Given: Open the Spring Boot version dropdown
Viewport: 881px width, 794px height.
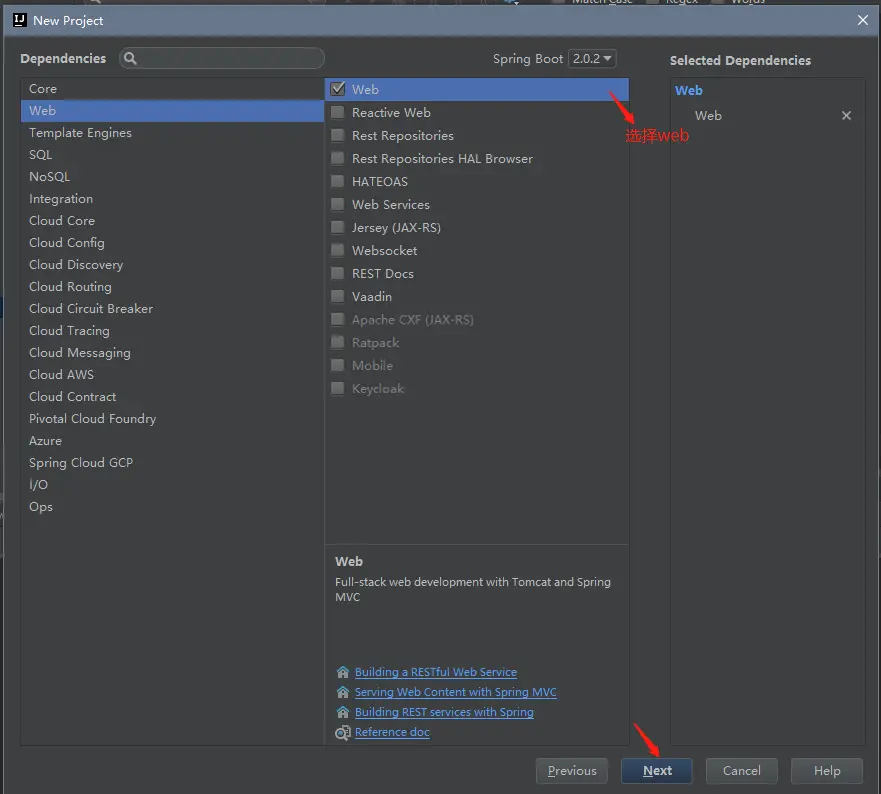Looking at the screenshot, I should pos(592,58).
